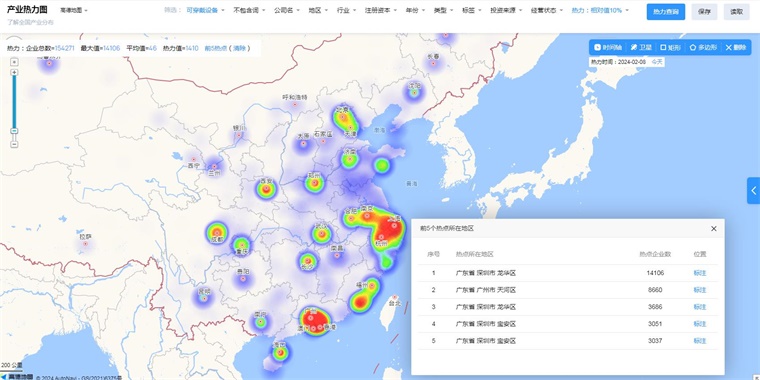
Task: Click the 郑州 hotspot marker
Action: (x=314, y=183)
